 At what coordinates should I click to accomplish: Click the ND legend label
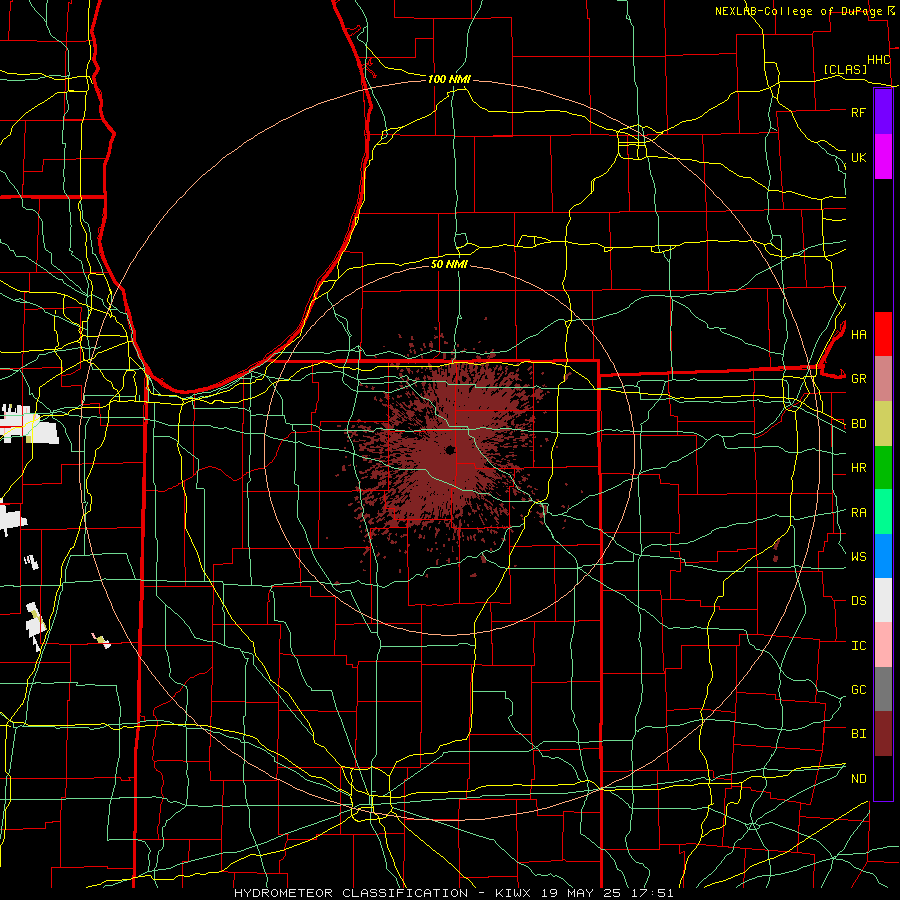click(x=859, y=779)
